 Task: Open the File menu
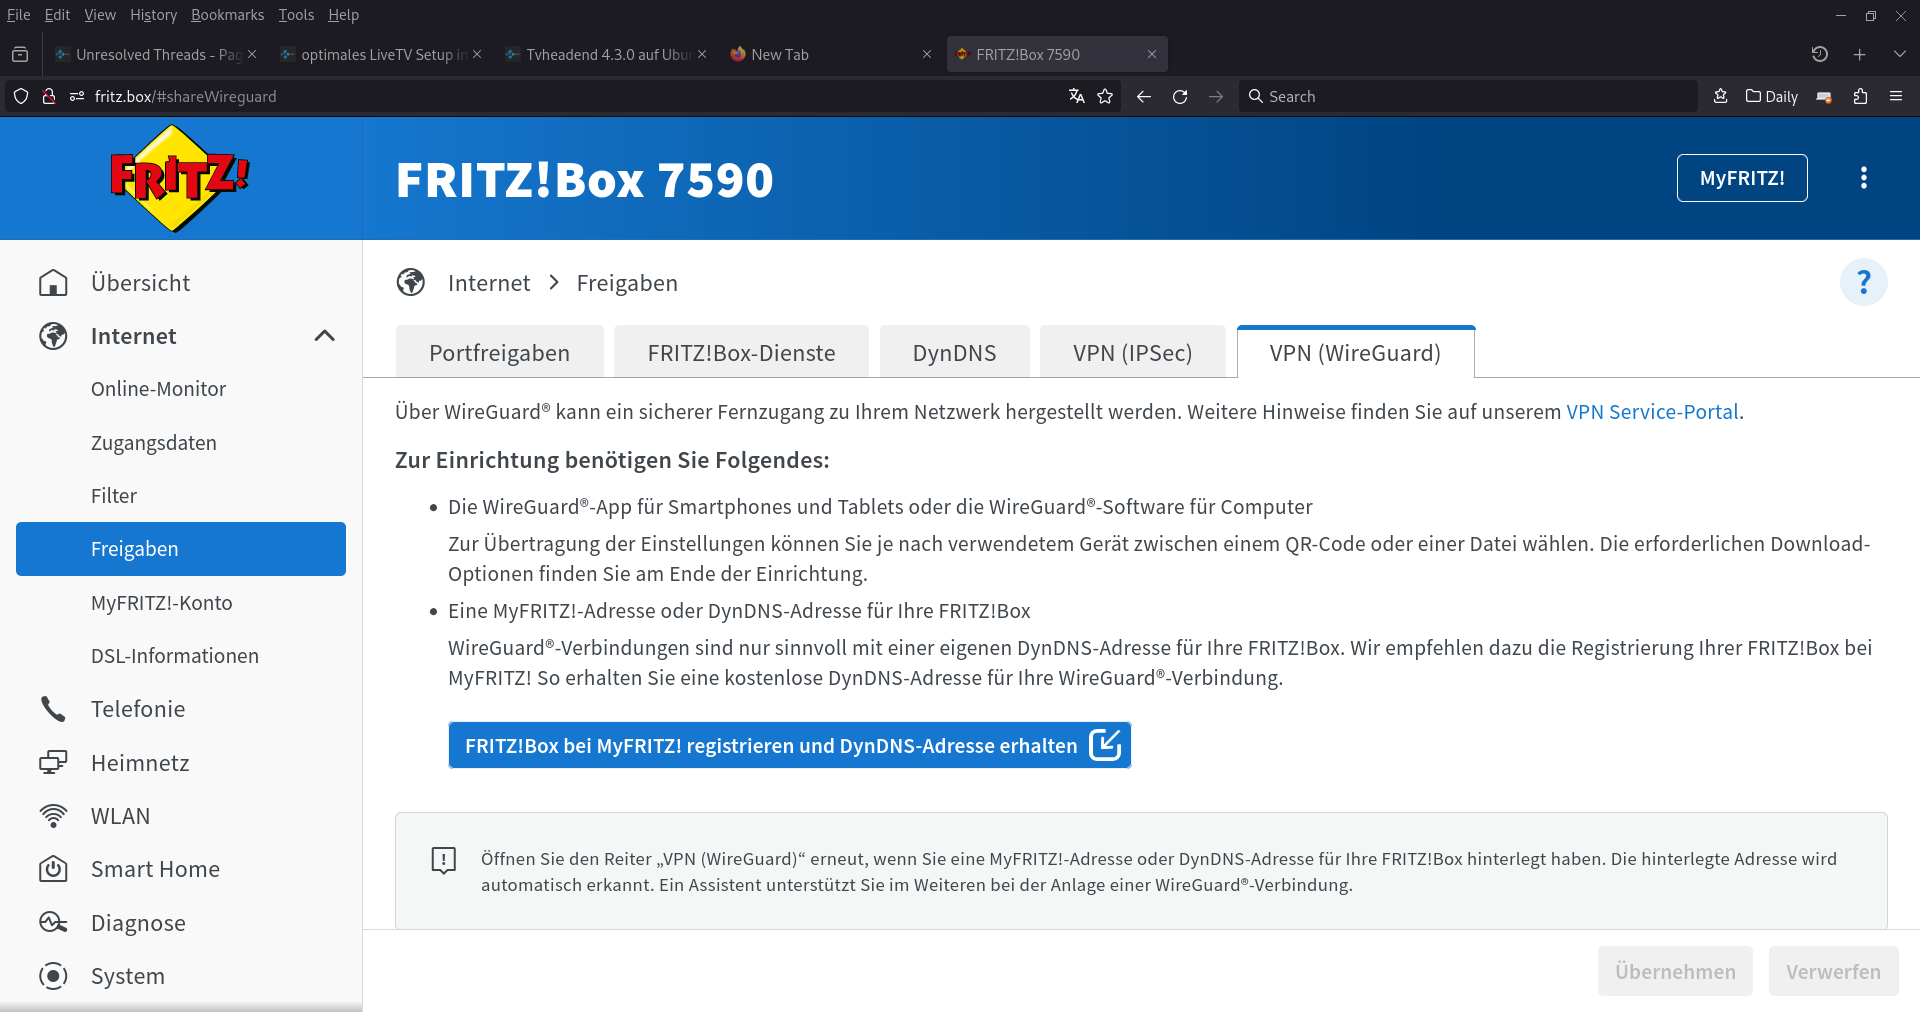click(18, 15)
